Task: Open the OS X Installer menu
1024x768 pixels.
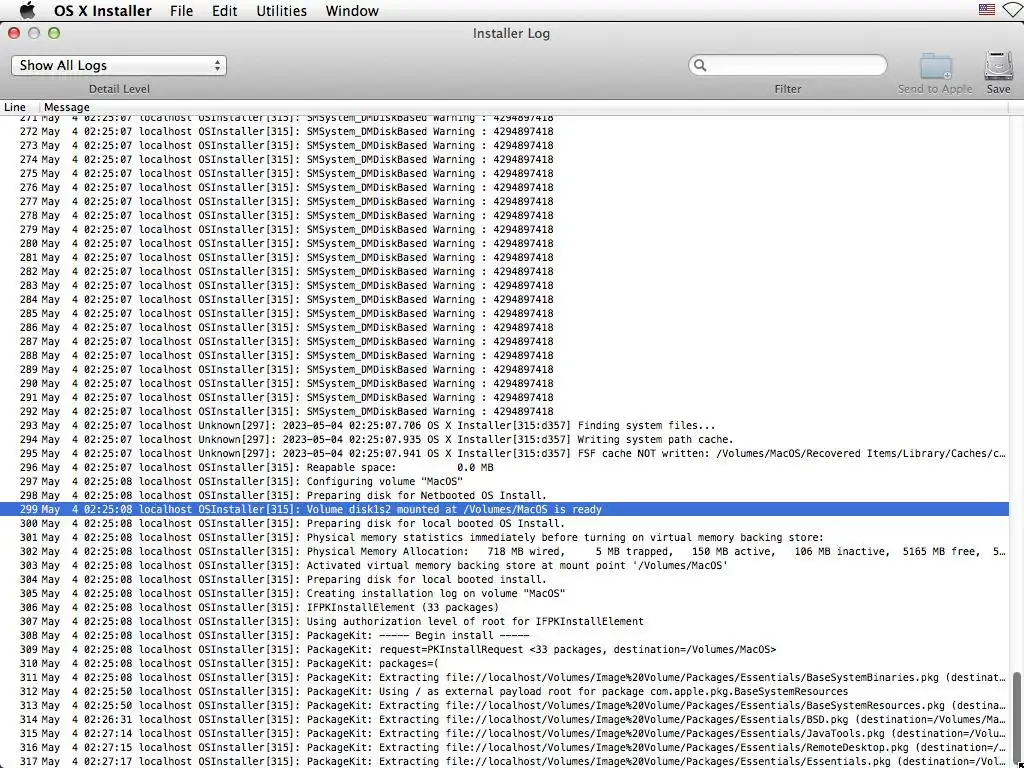Action: (x=103, y=10)
